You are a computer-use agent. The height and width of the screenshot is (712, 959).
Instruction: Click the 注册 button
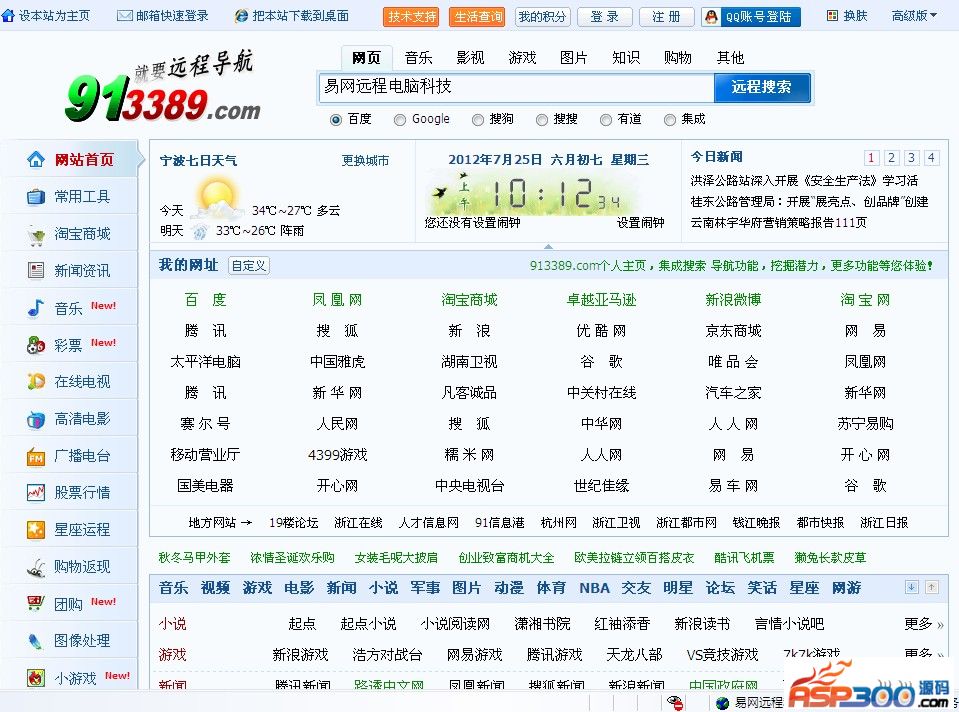point(666,17)
